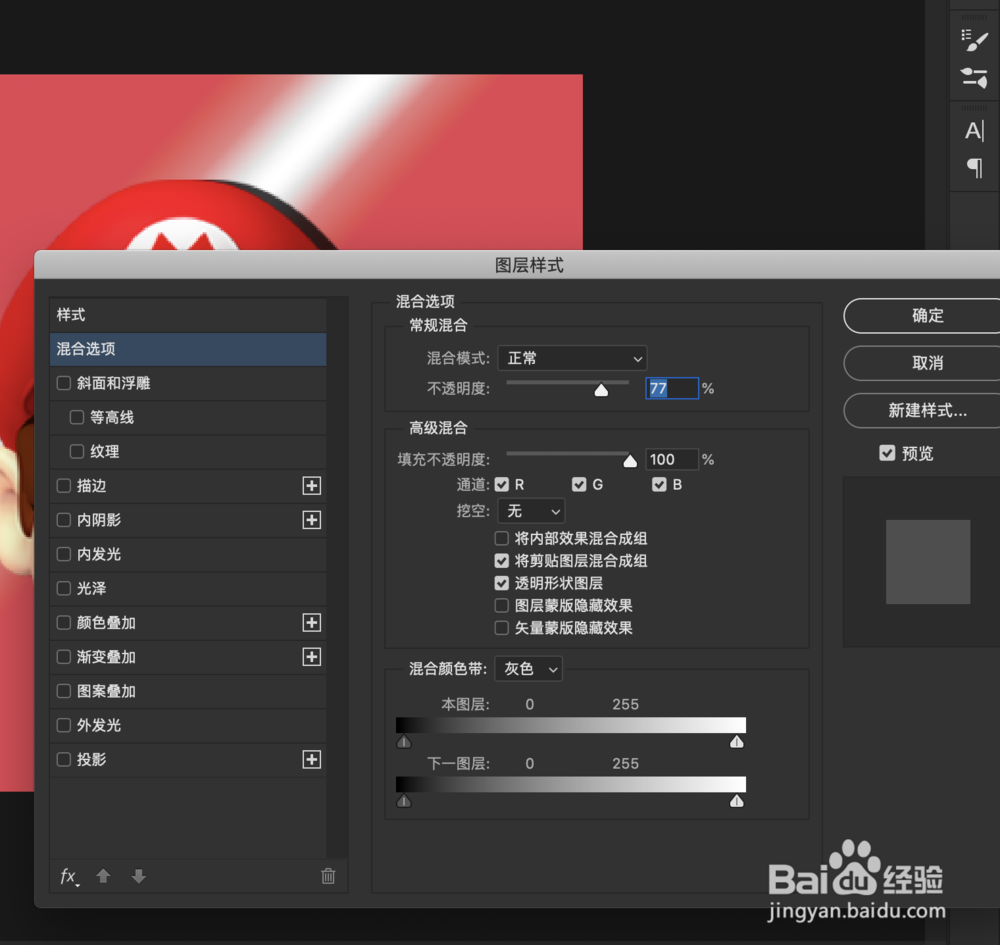
Task: Select 混合选项 in the styles list
Action: [x=188, y=349]
